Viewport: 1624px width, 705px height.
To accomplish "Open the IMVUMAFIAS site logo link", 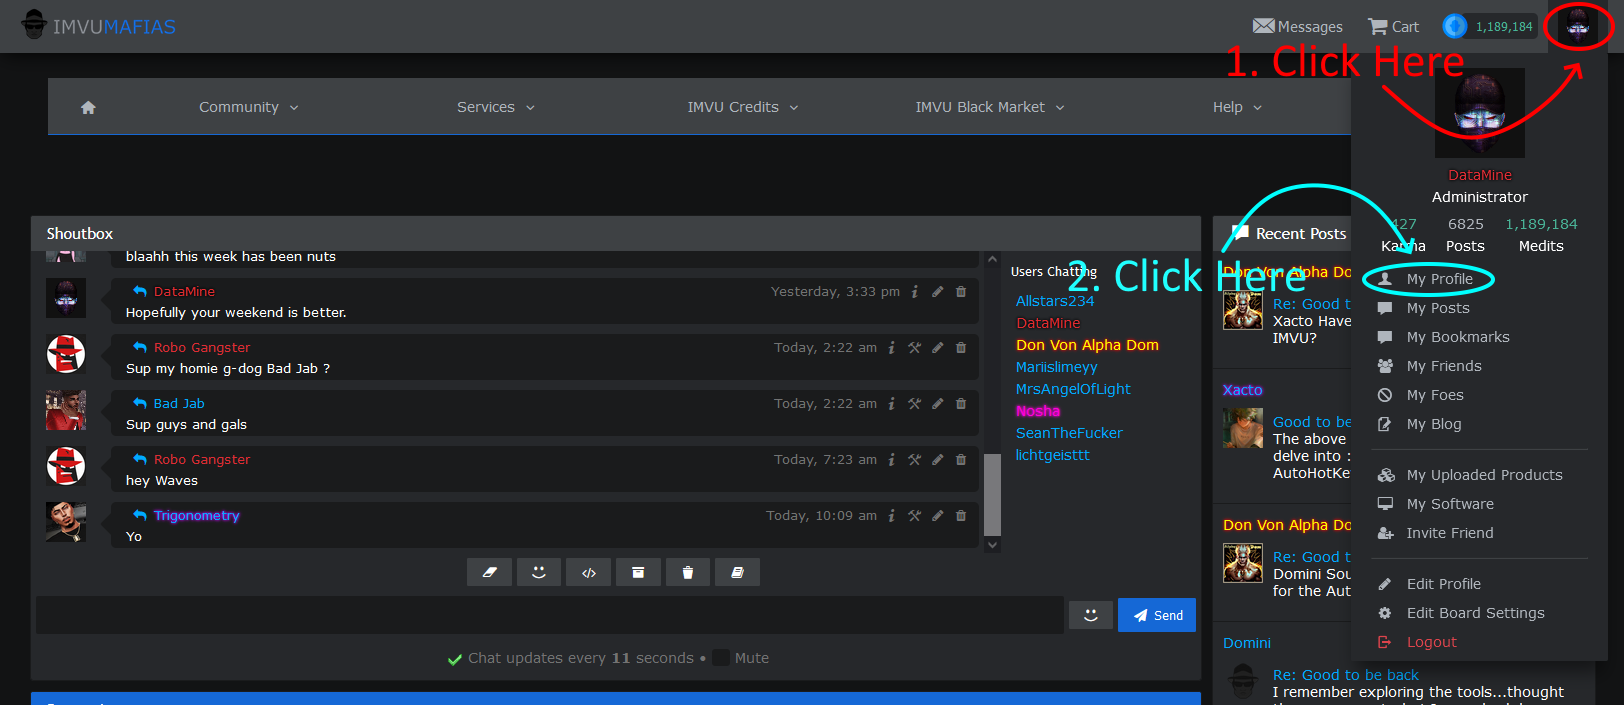I will 98,26.
